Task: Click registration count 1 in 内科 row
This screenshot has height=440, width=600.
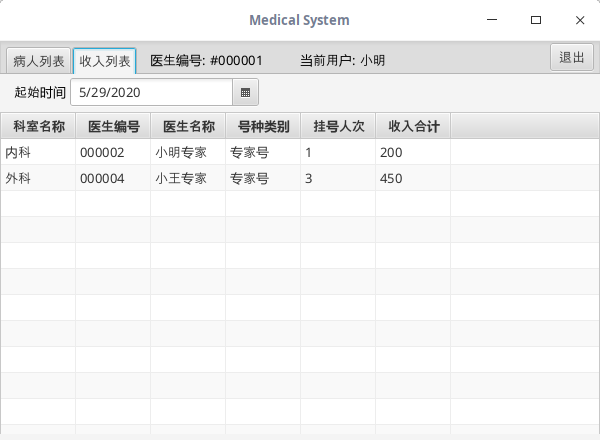Action: coord(338,152)
